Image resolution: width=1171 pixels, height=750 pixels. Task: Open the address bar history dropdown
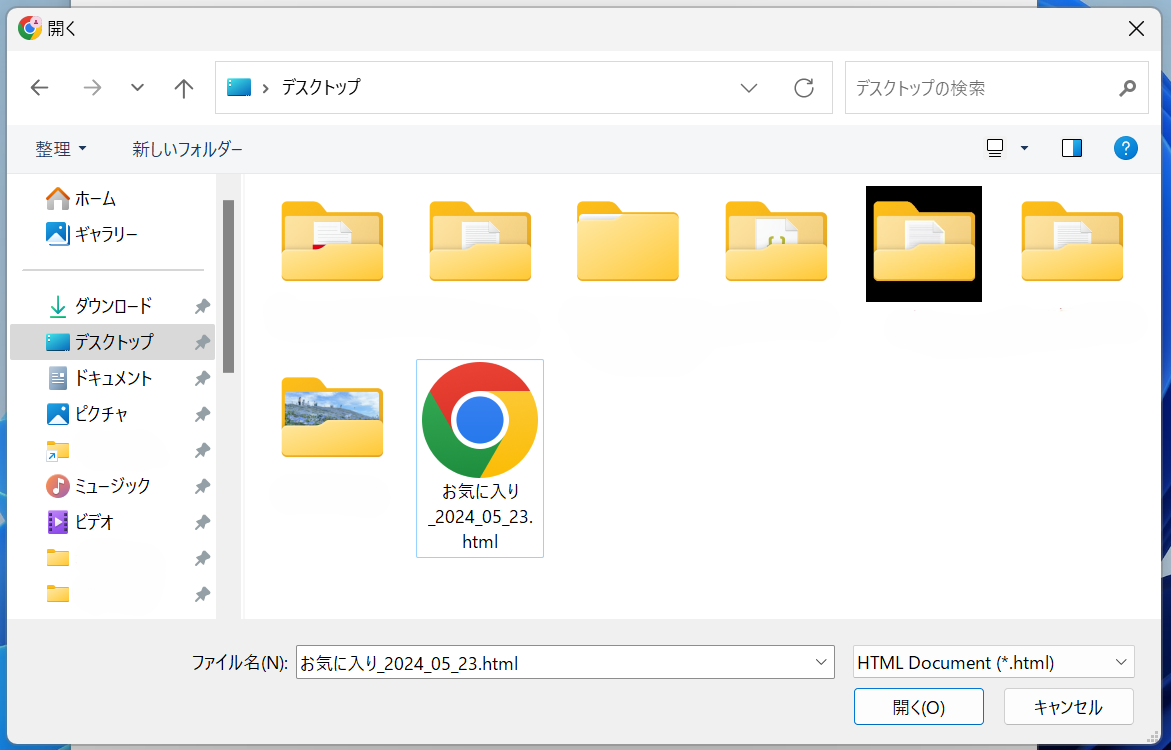pos(748,88)
